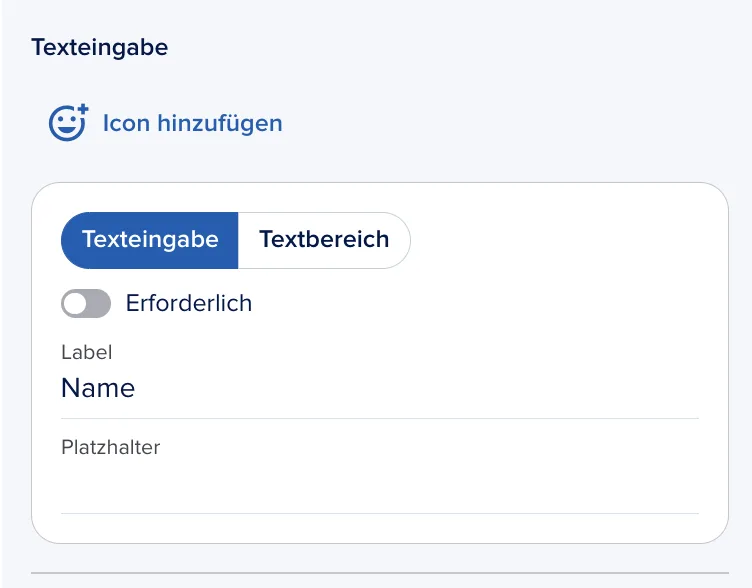Place cursor on the word Name
Image resolution: width=752 pixels, height=588 pixels.
tap(98, 388)
